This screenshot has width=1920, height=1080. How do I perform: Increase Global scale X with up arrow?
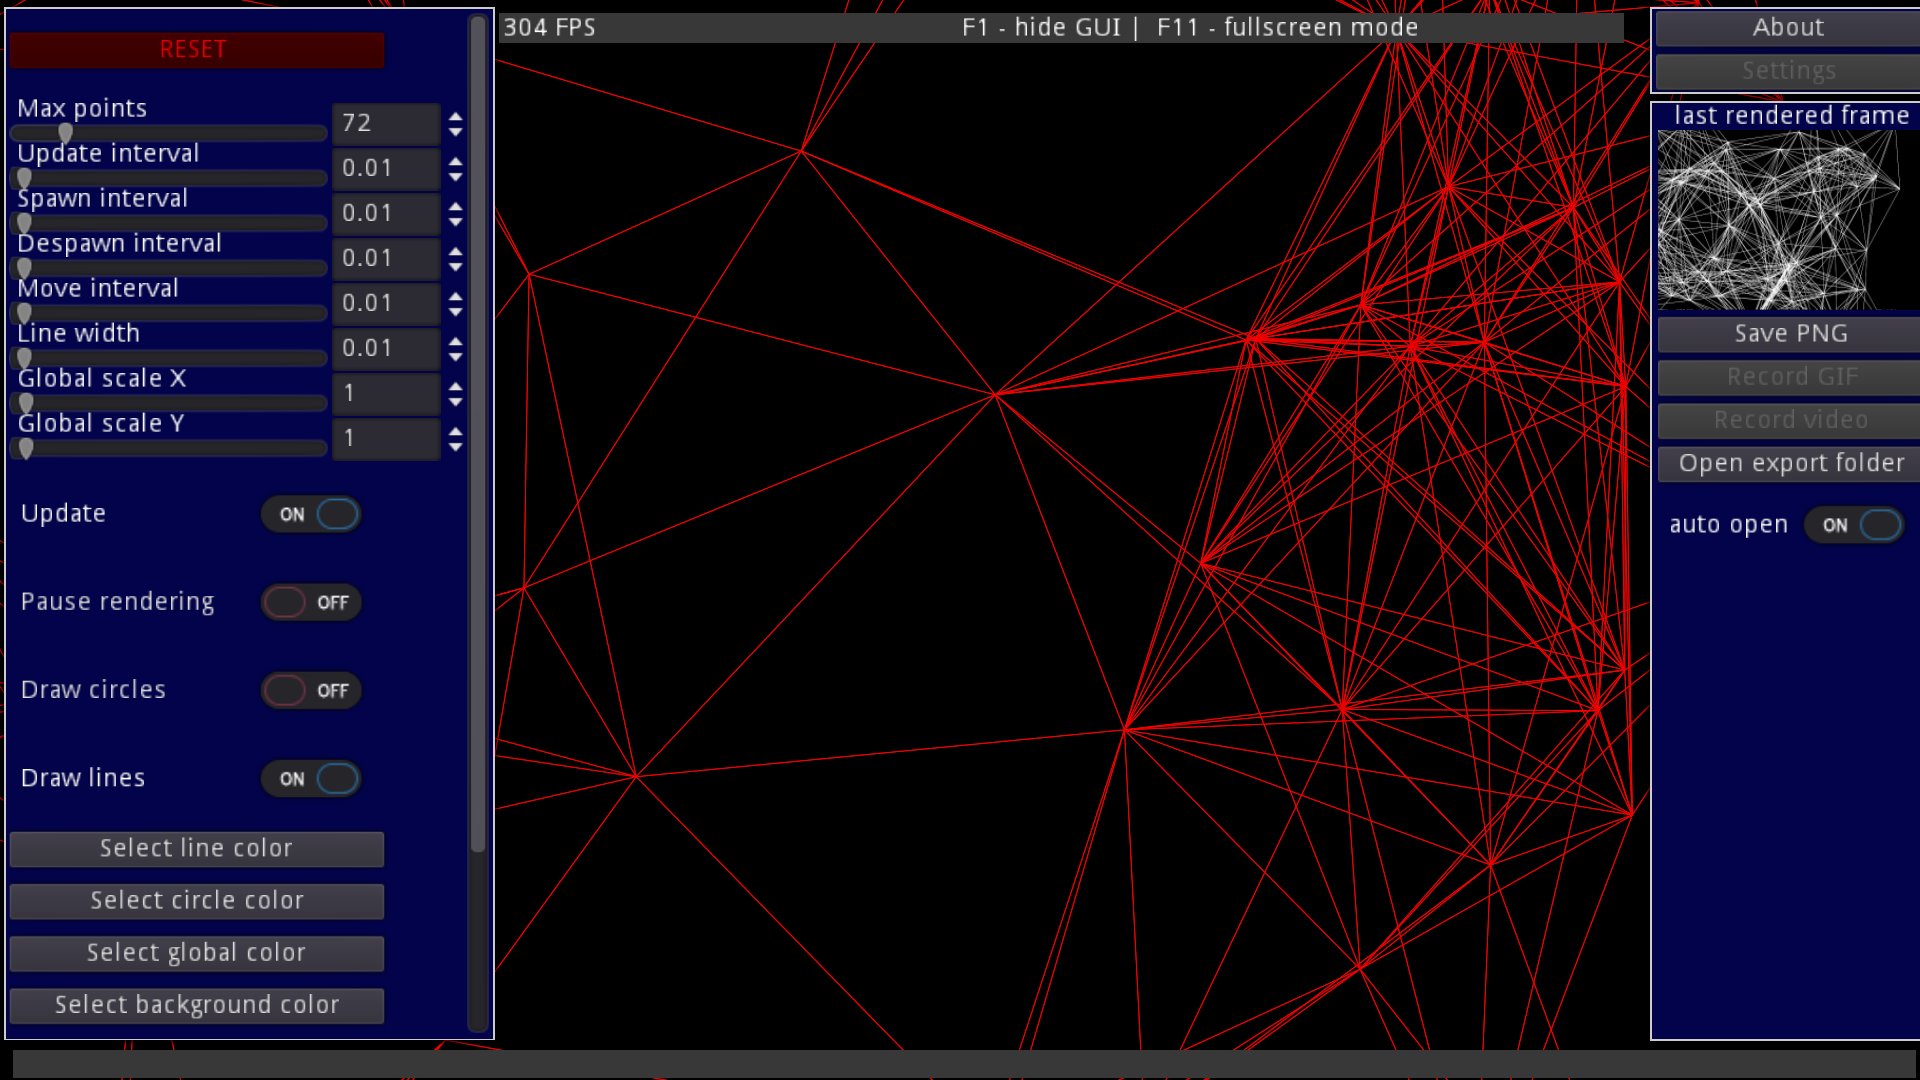coord(456,386)
